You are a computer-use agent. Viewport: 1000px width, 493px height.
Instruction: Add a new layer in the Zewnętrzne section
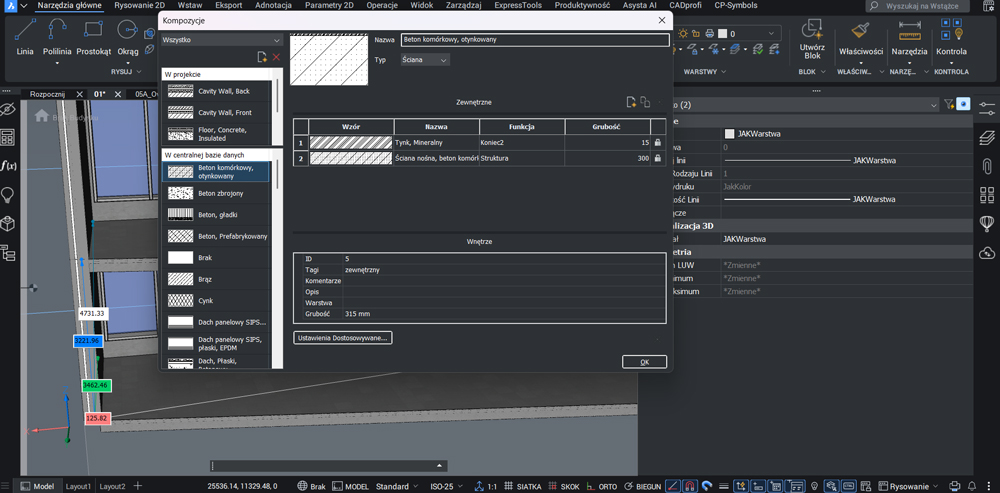pos(631,102)
